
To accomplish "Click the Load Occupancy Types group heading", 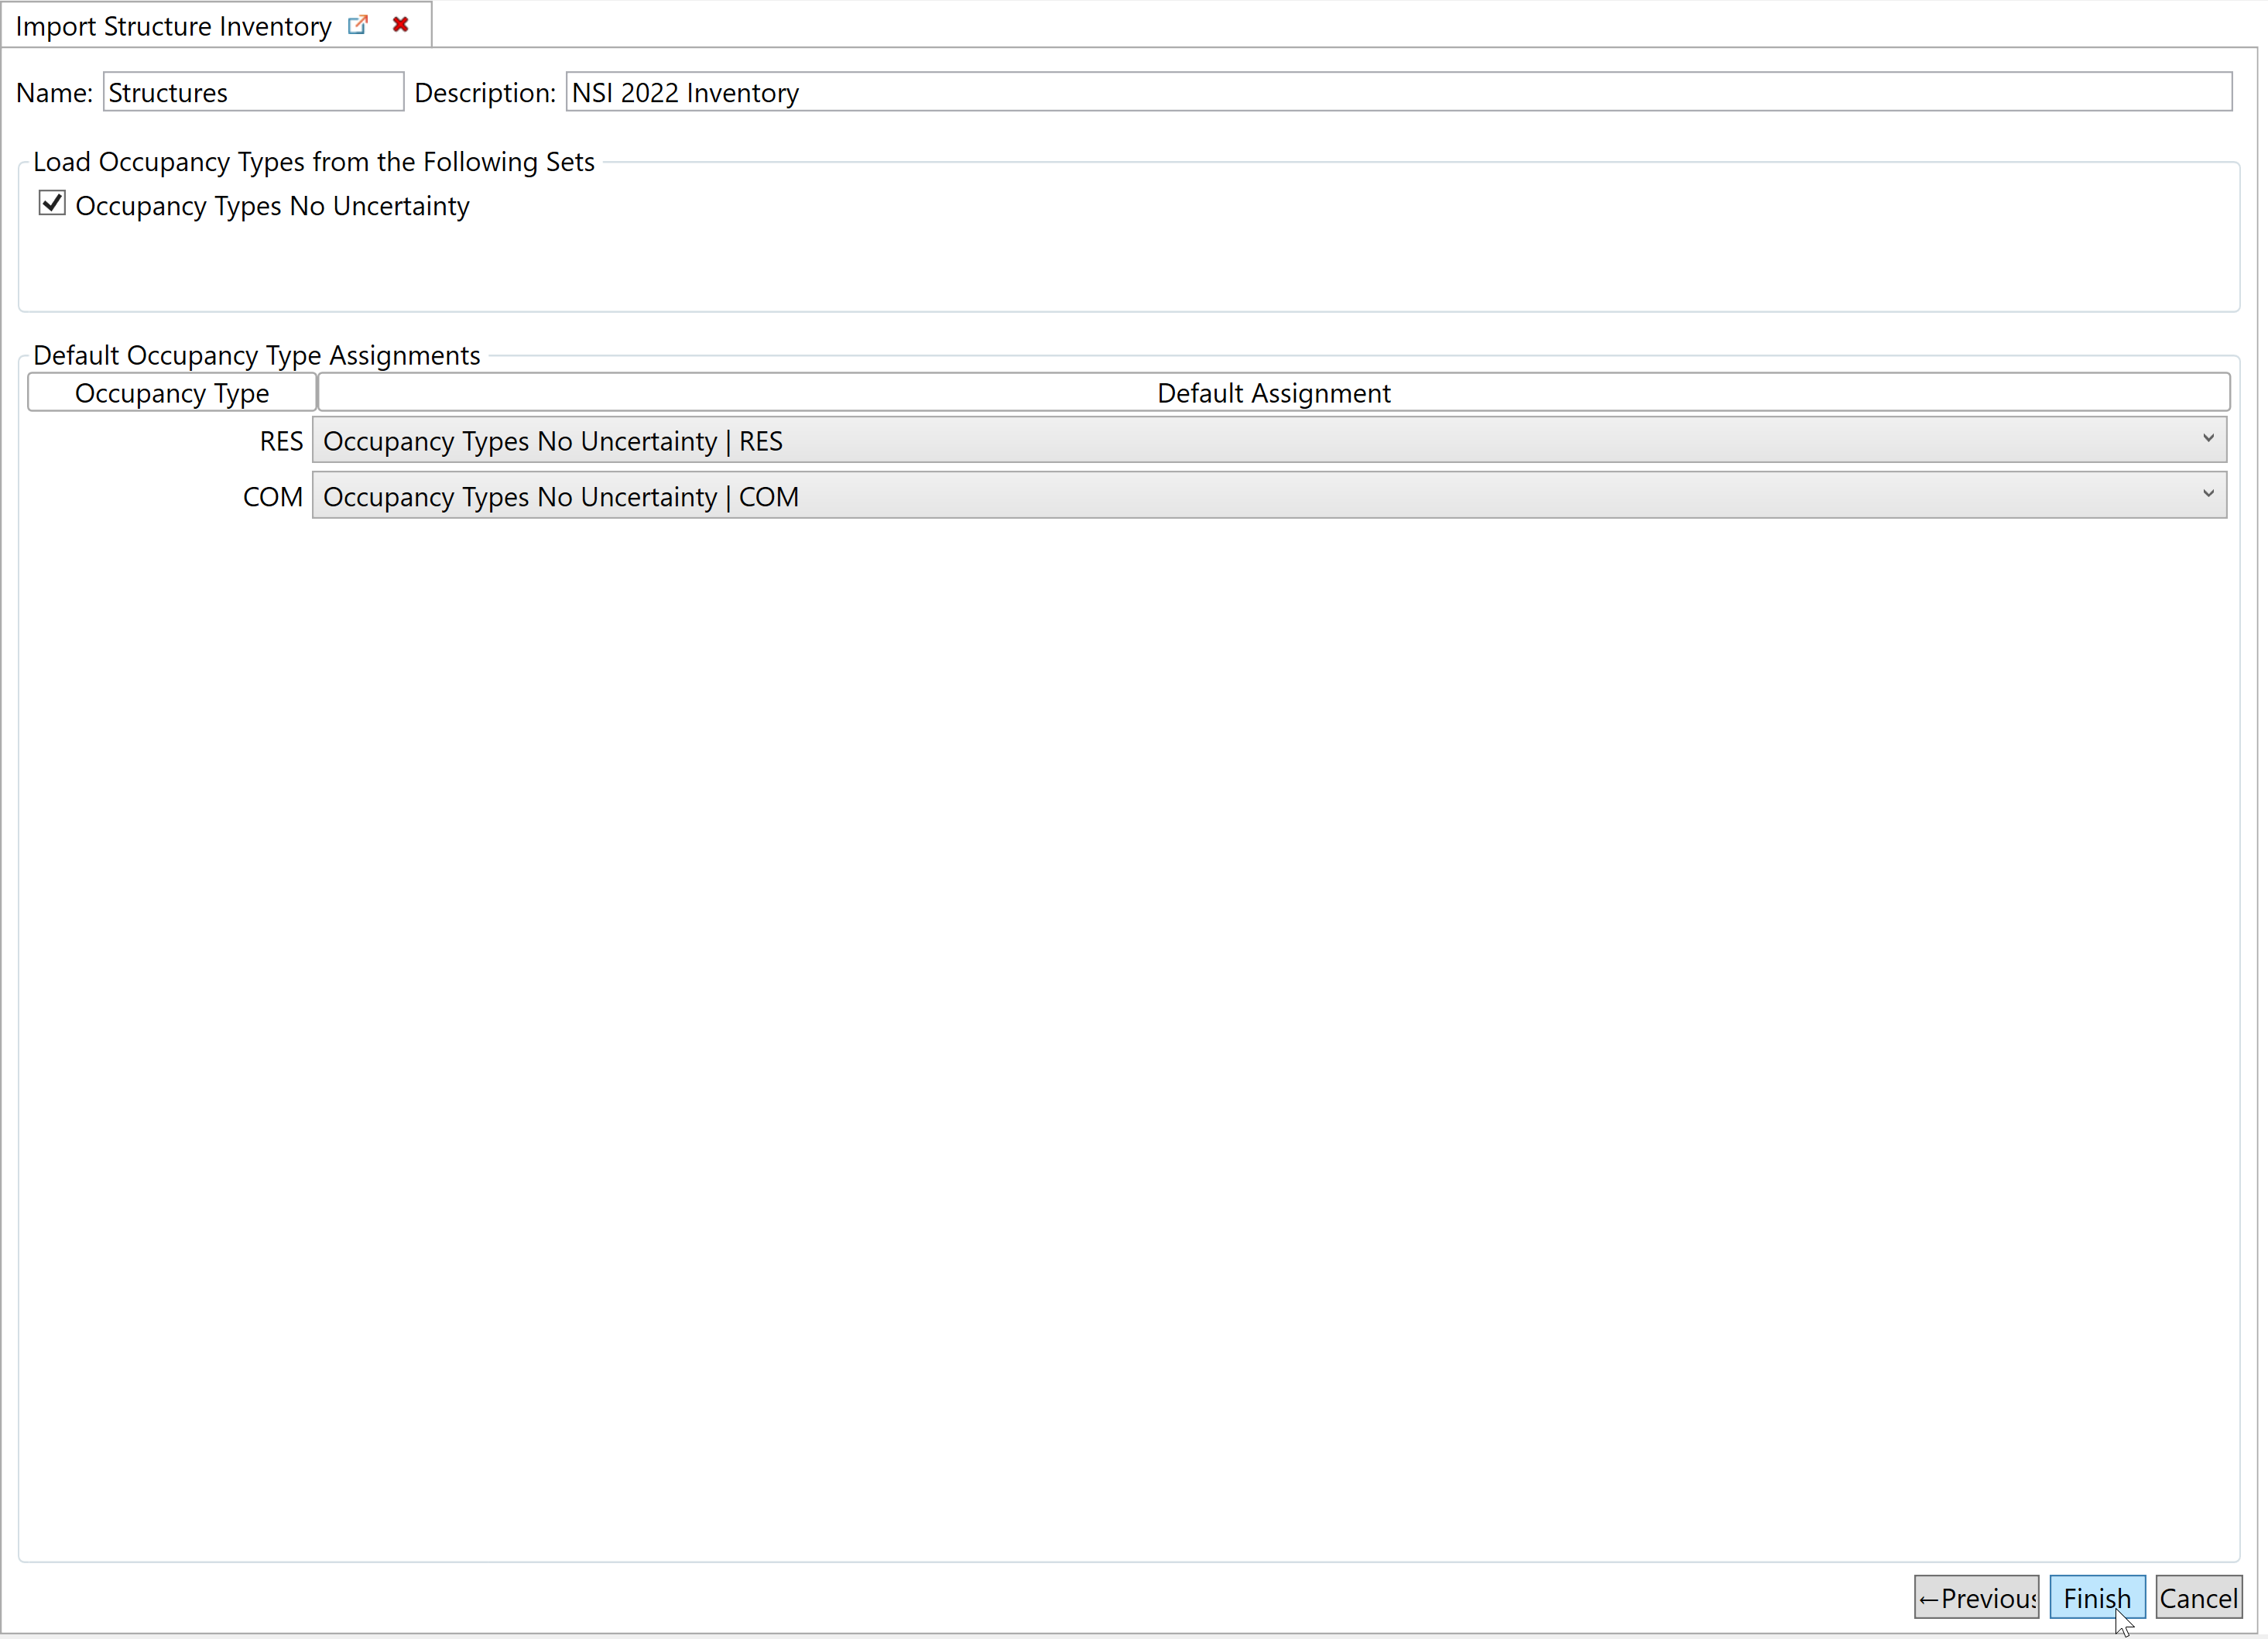I will click(313, 162).
